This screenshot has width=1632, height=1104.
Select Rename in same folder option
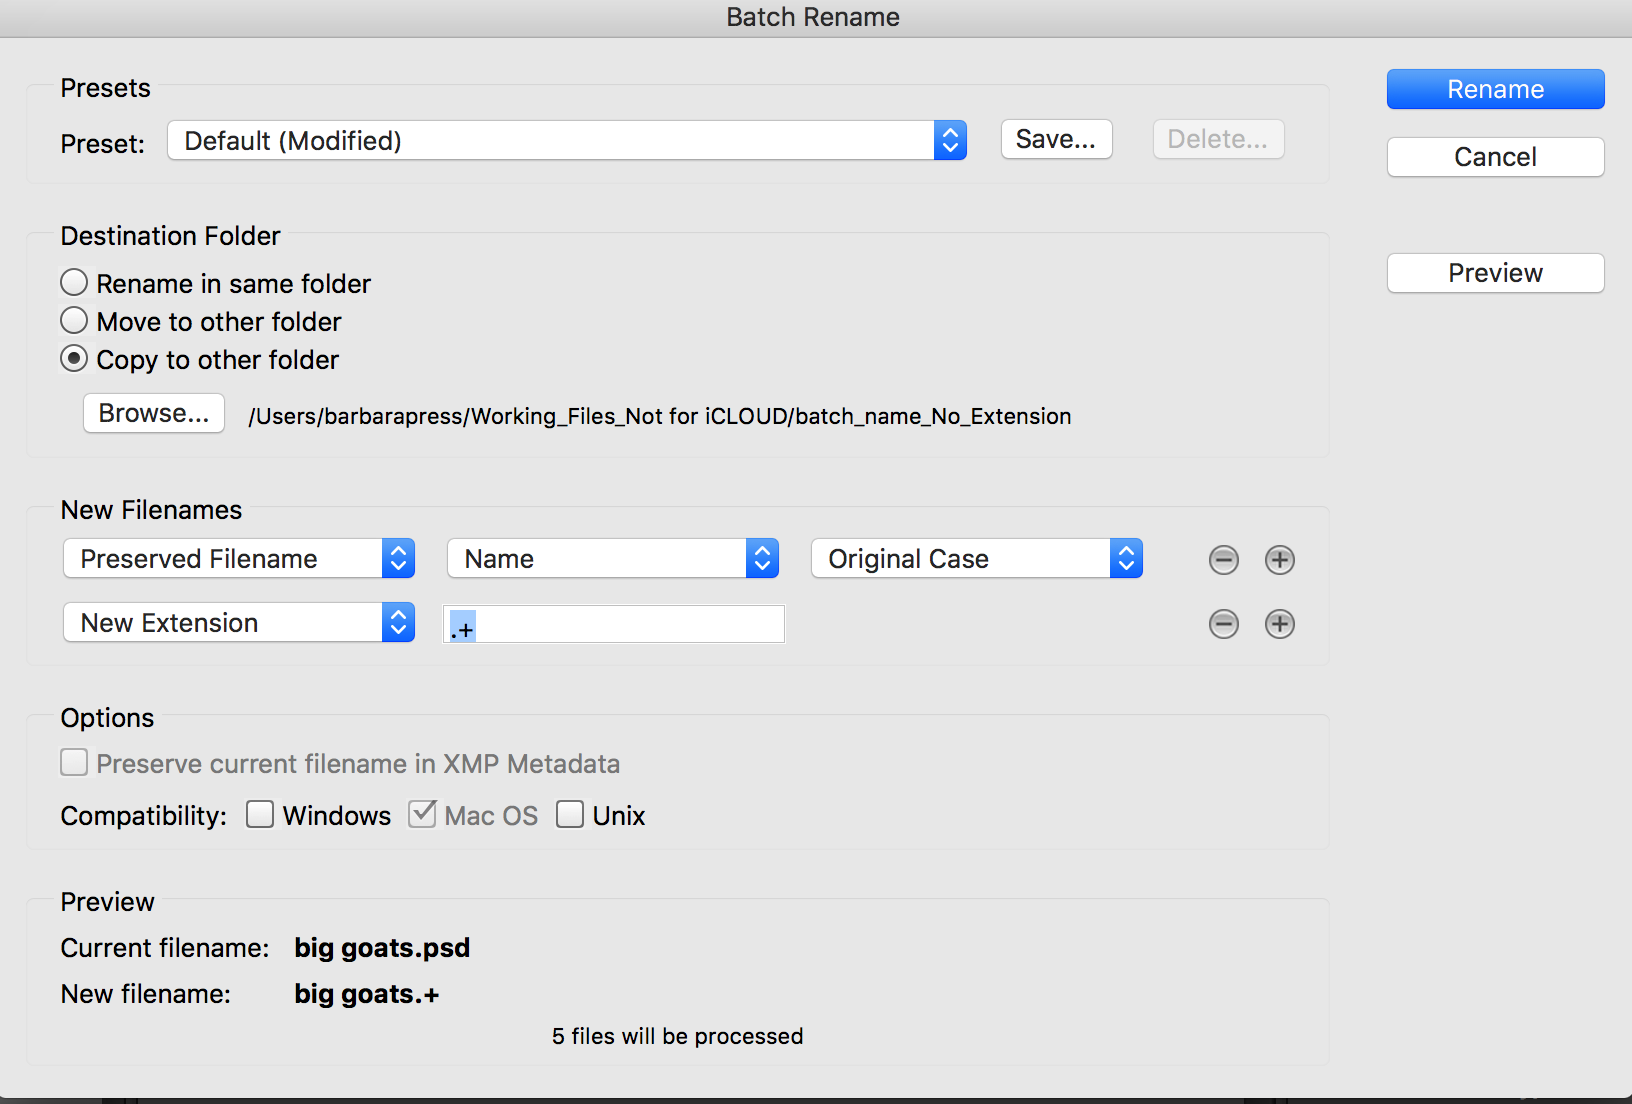point(75,283)
